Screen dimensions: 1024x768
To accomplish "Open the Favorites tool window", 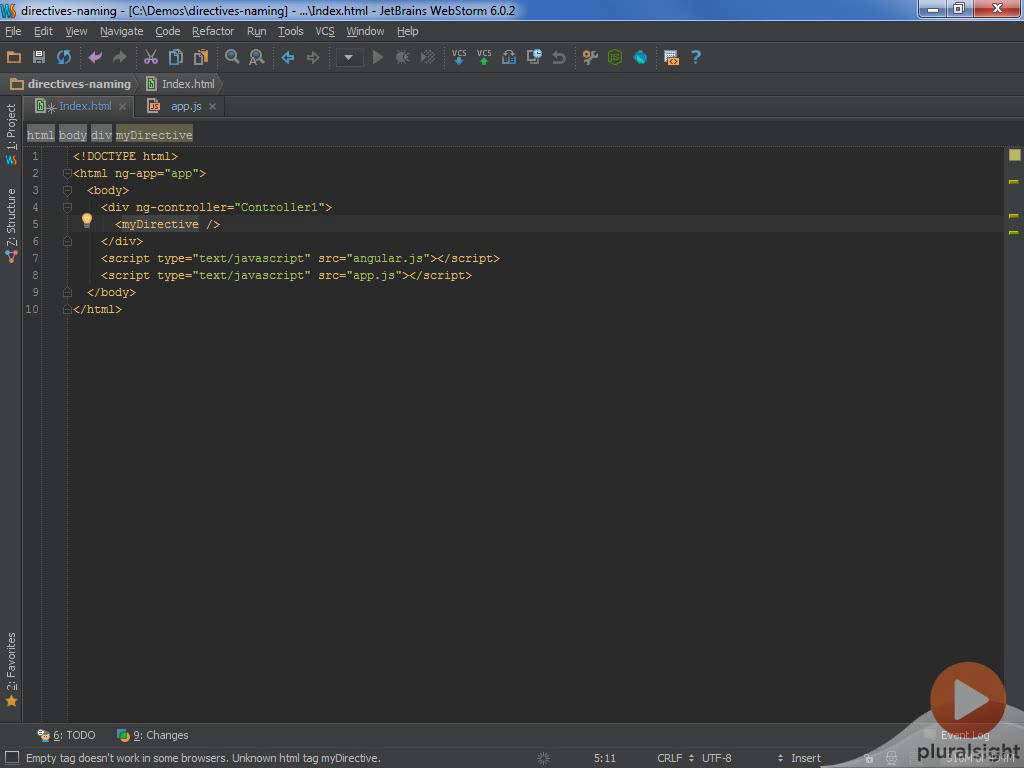I will (11, 669).
